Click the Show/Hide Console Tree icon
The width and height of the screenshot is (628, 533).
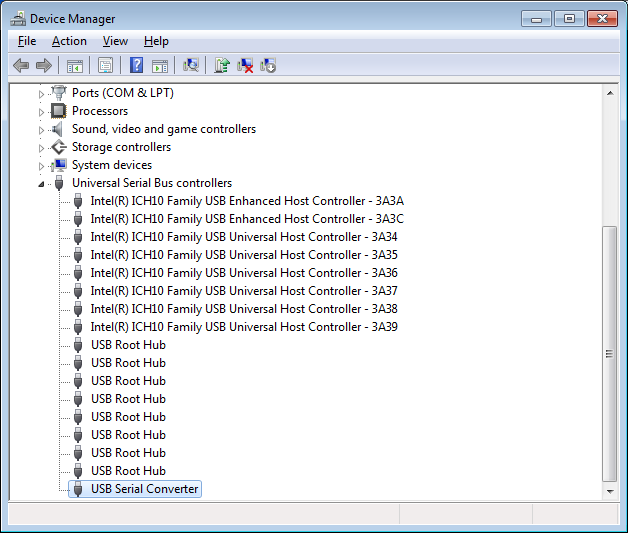(74, 65)
